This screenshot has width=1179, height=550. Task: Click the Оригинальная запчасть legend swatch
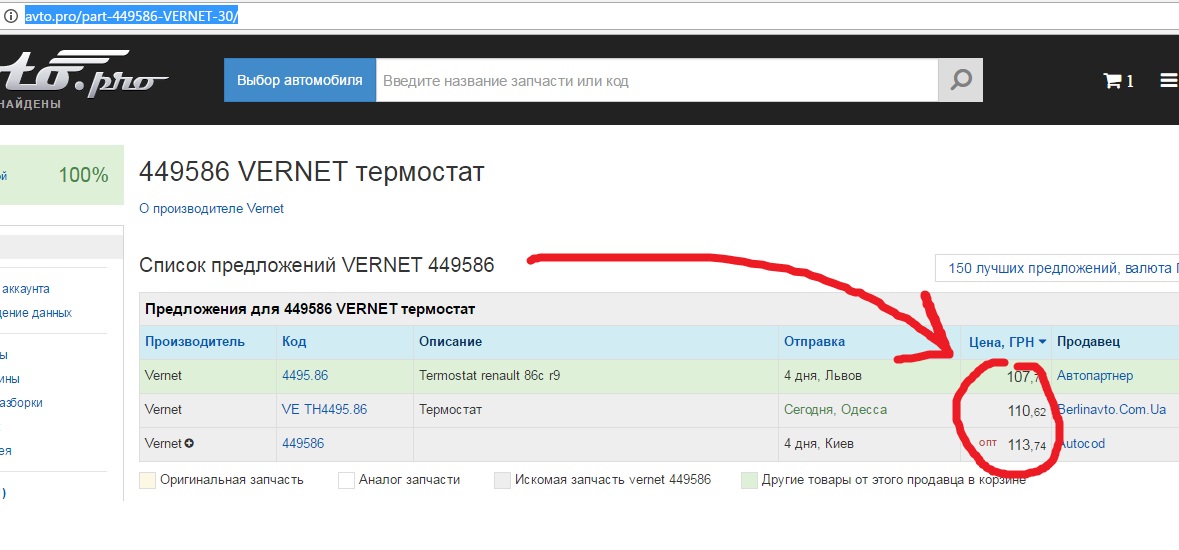coord(148,480)
